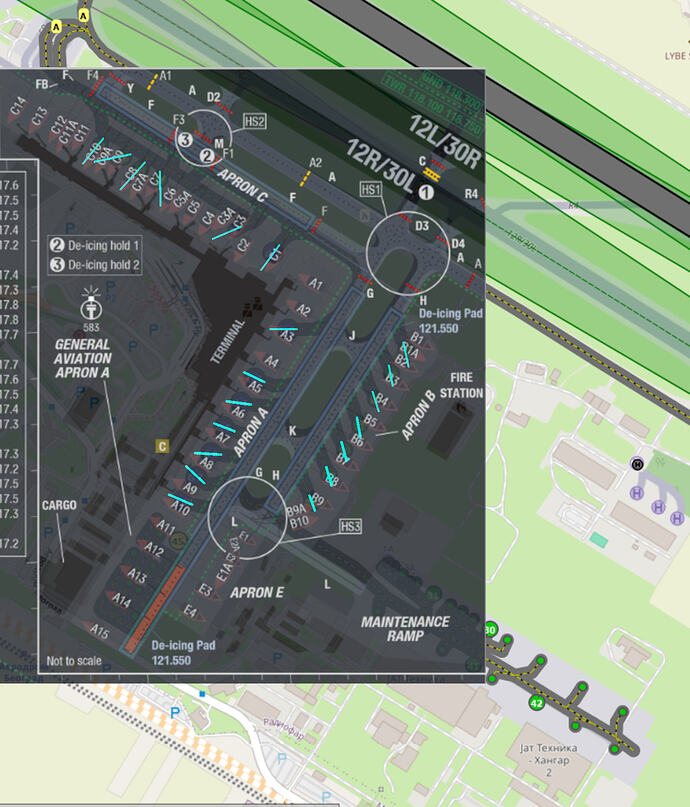690x807 pixels.
Task: Click the yellow A marker on the left taxiway curve
Action: click(x=56, y=26)
